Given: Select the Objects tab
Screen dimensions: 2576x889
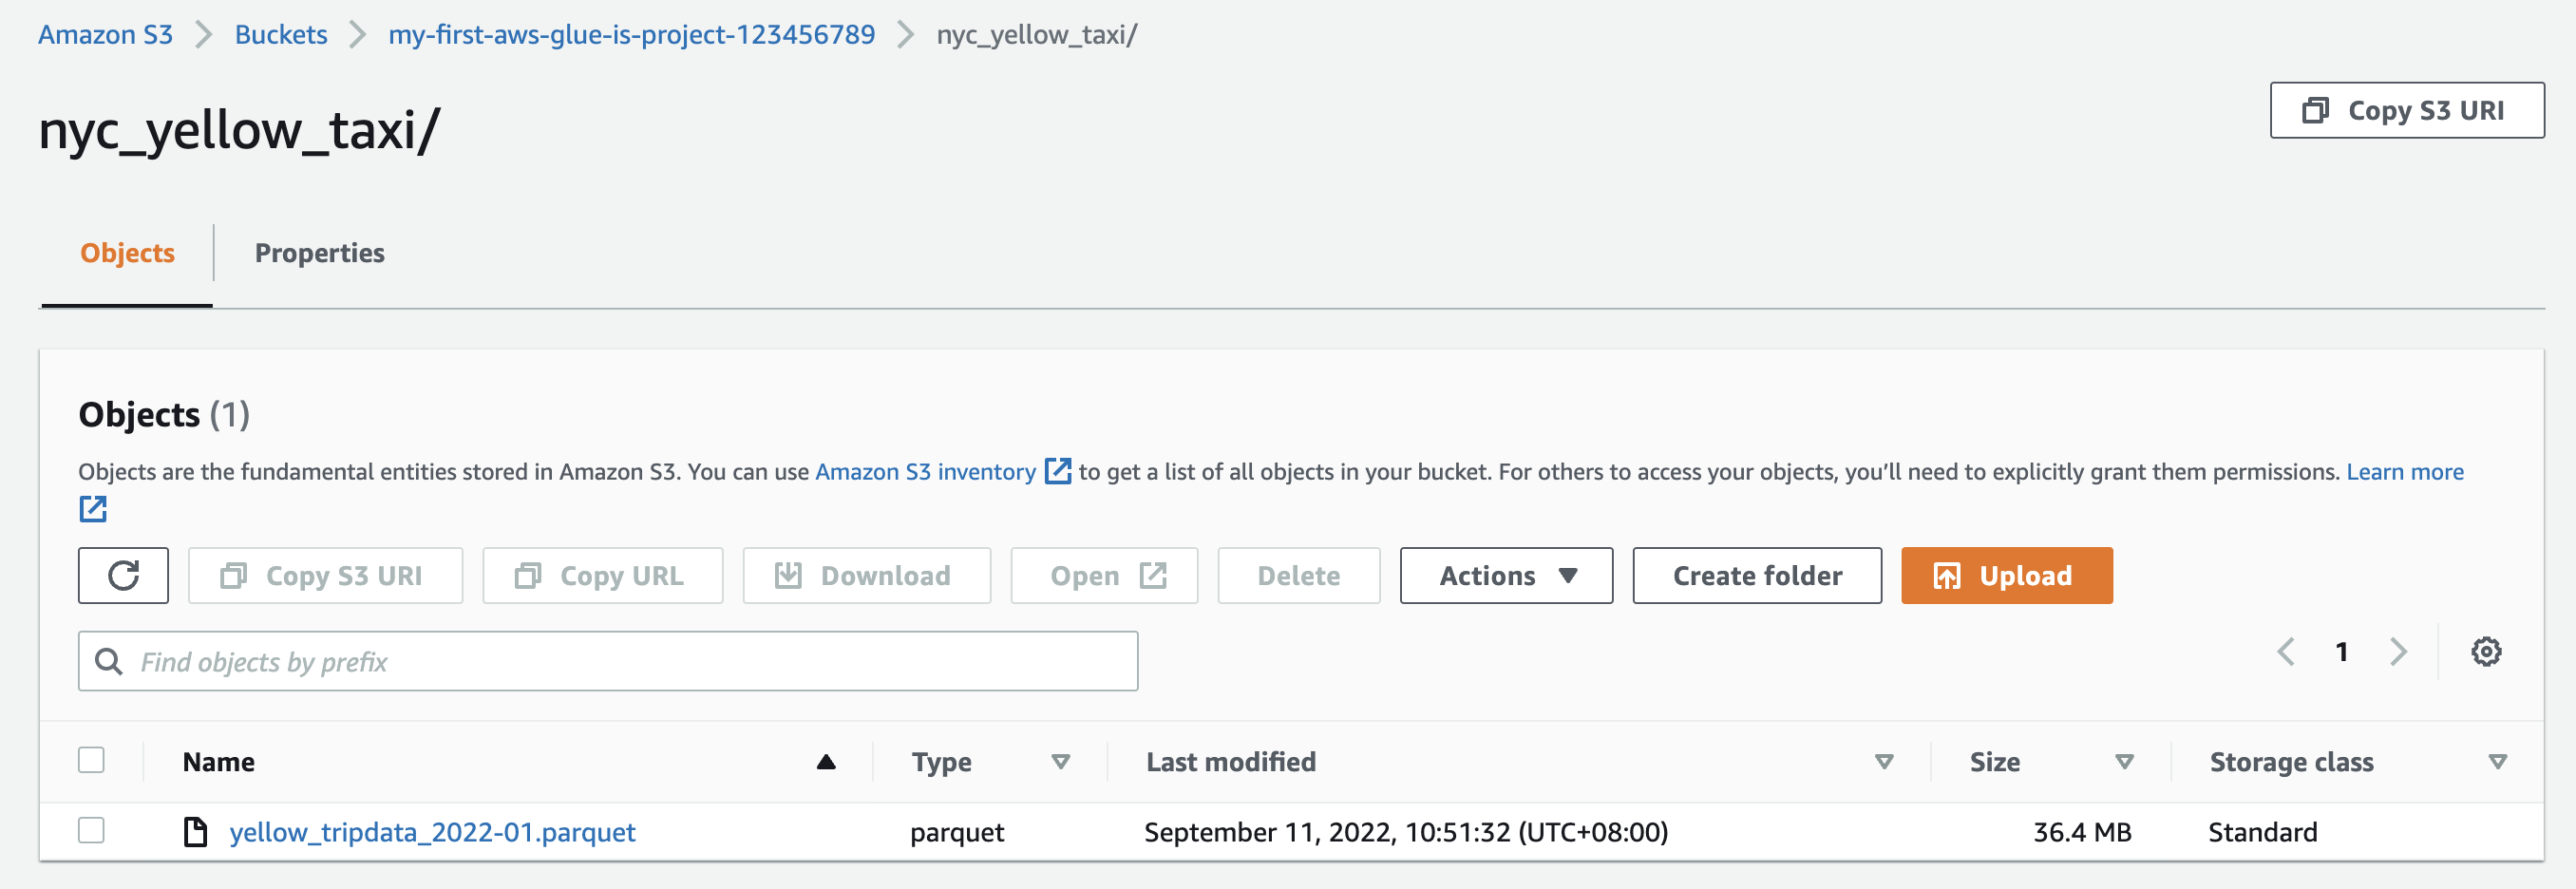Looking at the screenshot, I should click(x=127, y=253).
